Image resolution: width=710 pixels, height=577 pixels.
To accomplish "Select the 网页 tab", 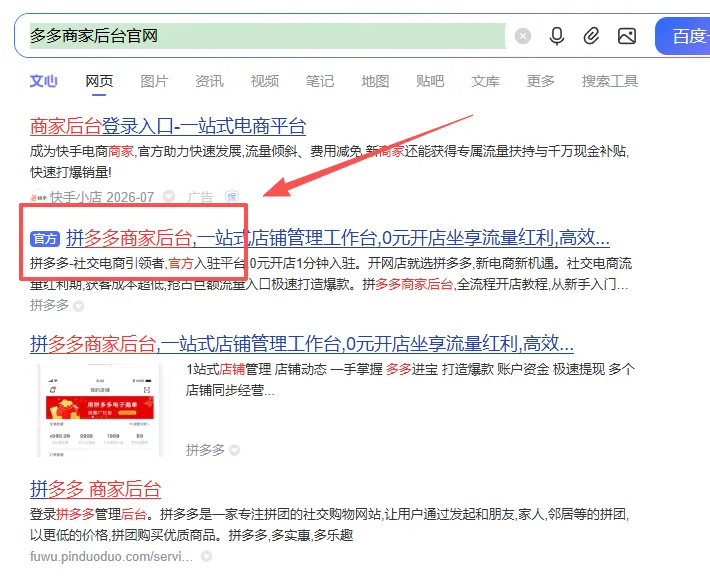I will click(99, 81).
